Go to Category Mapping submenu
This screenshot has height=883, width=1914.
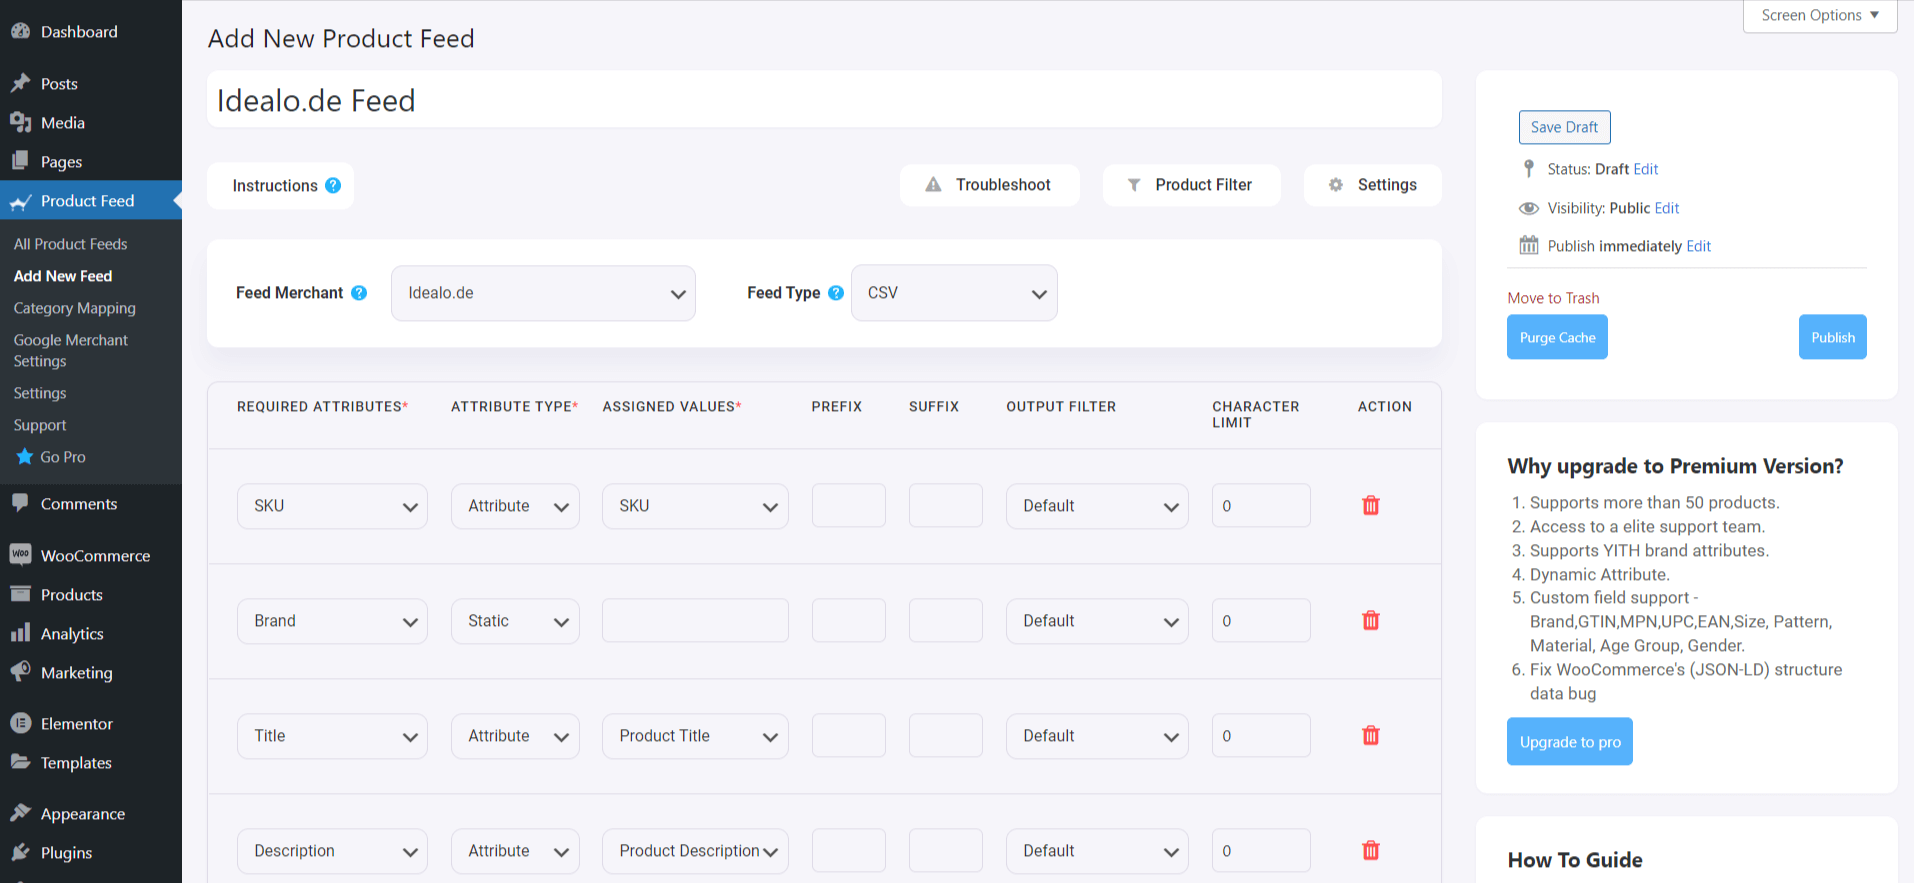pos(74,308)
